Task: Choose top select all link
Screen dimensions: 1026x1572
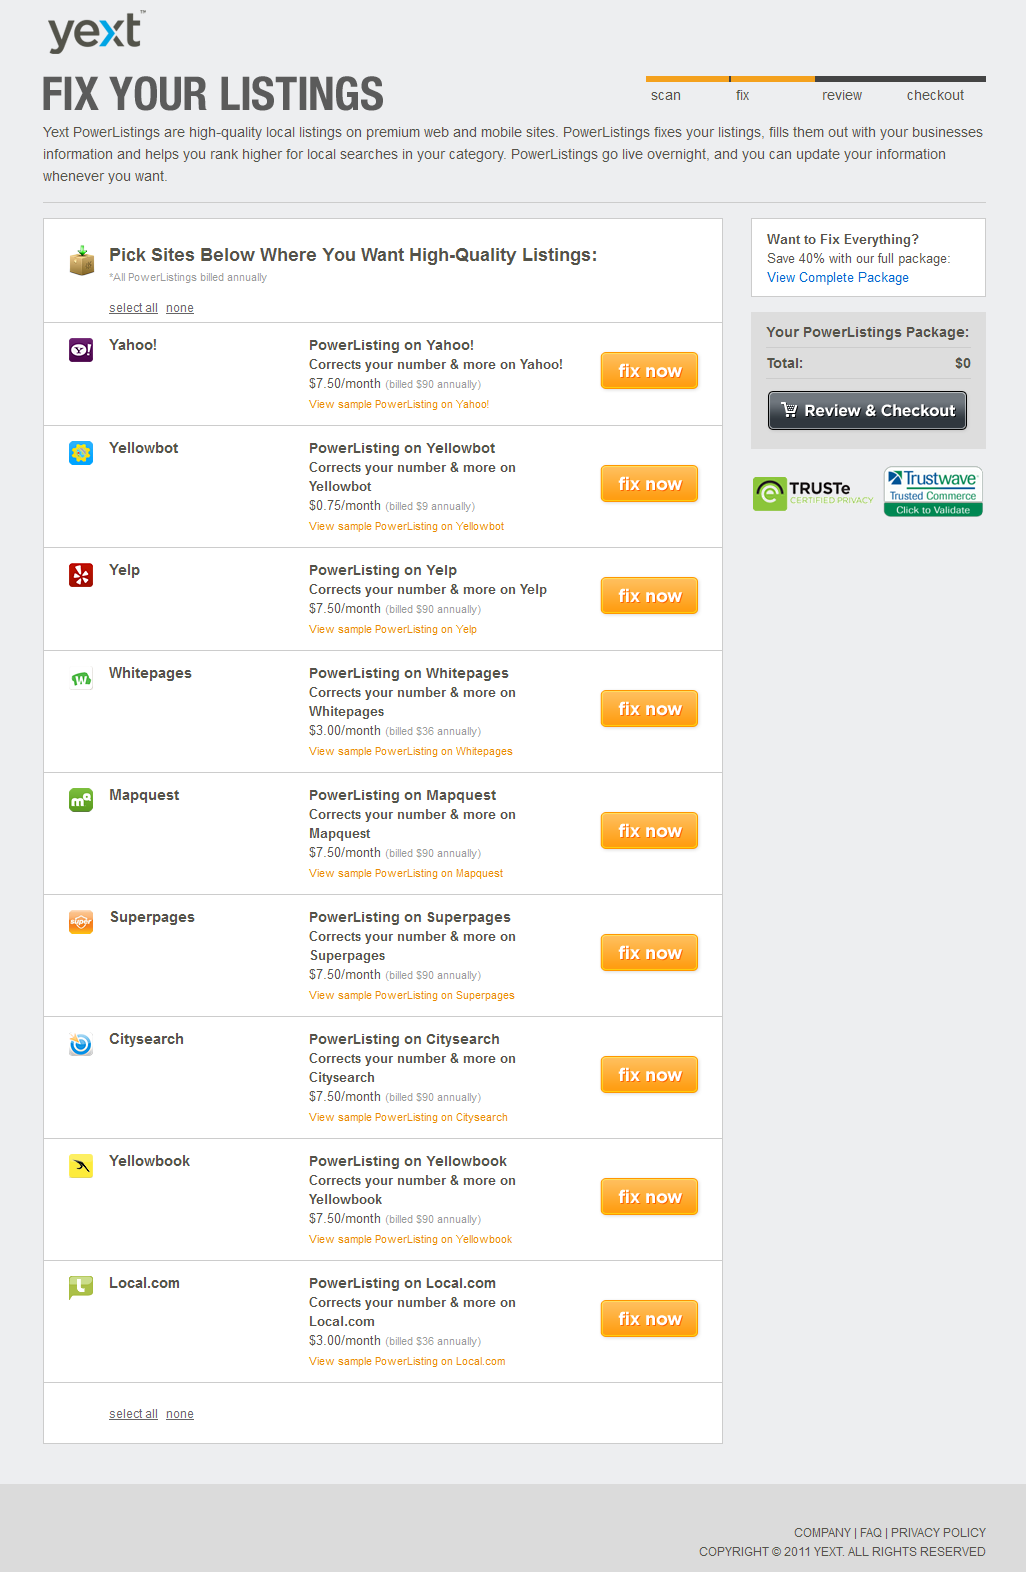Action: pyautogui.click(x=133, y=308)
